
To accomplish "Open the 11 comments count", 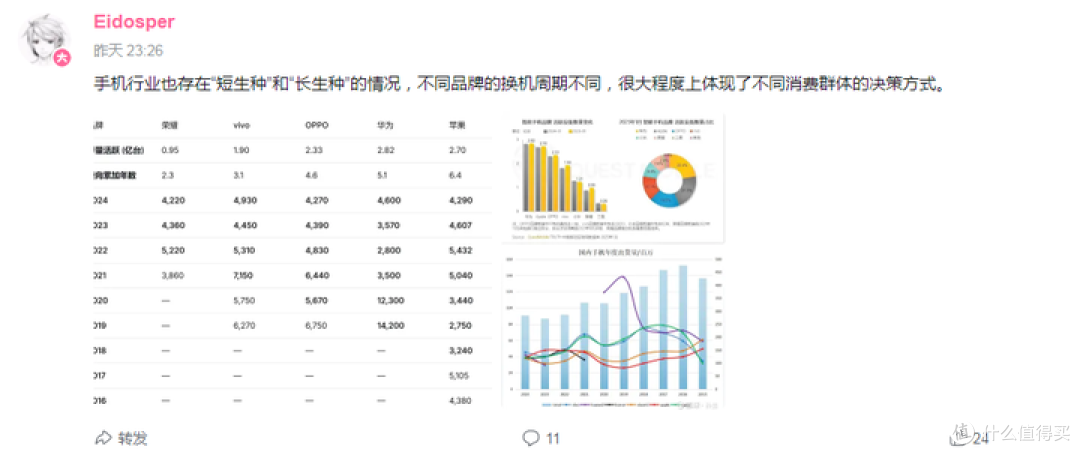I will (x=552, y=438).
